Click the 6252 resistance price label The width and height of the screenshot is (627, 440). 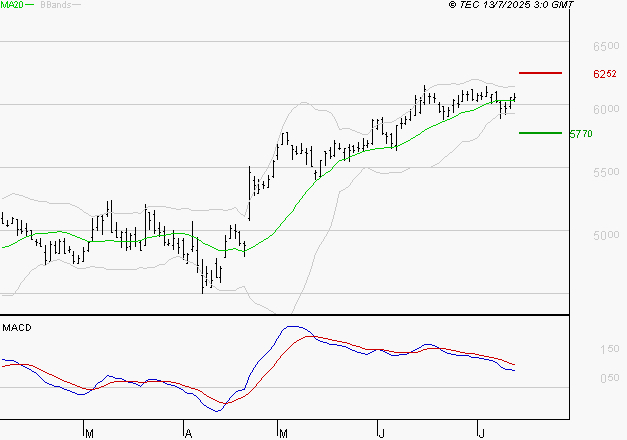(x=604, y=74)
